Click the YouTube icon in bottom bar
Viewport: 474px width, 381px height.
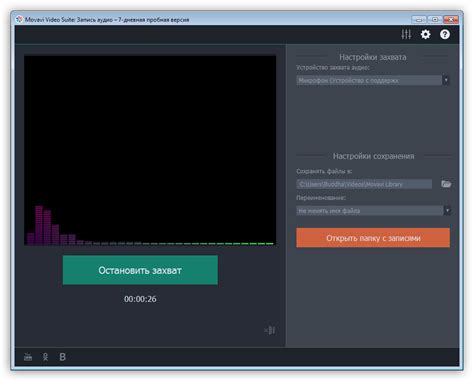coord(28,357)
